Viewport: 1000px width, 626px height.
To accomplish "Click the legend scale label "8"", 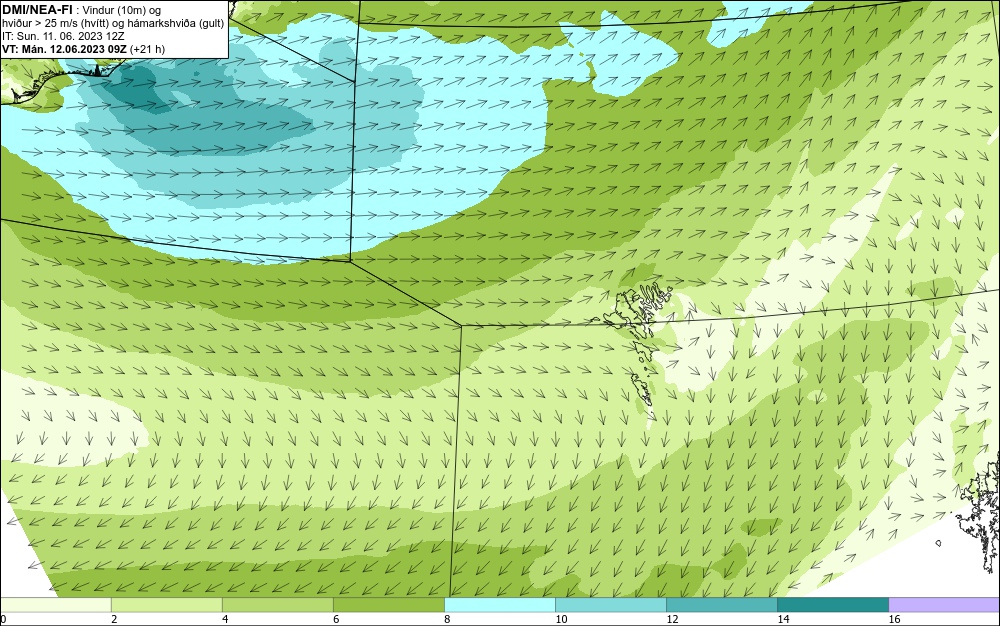I will 447,619.
